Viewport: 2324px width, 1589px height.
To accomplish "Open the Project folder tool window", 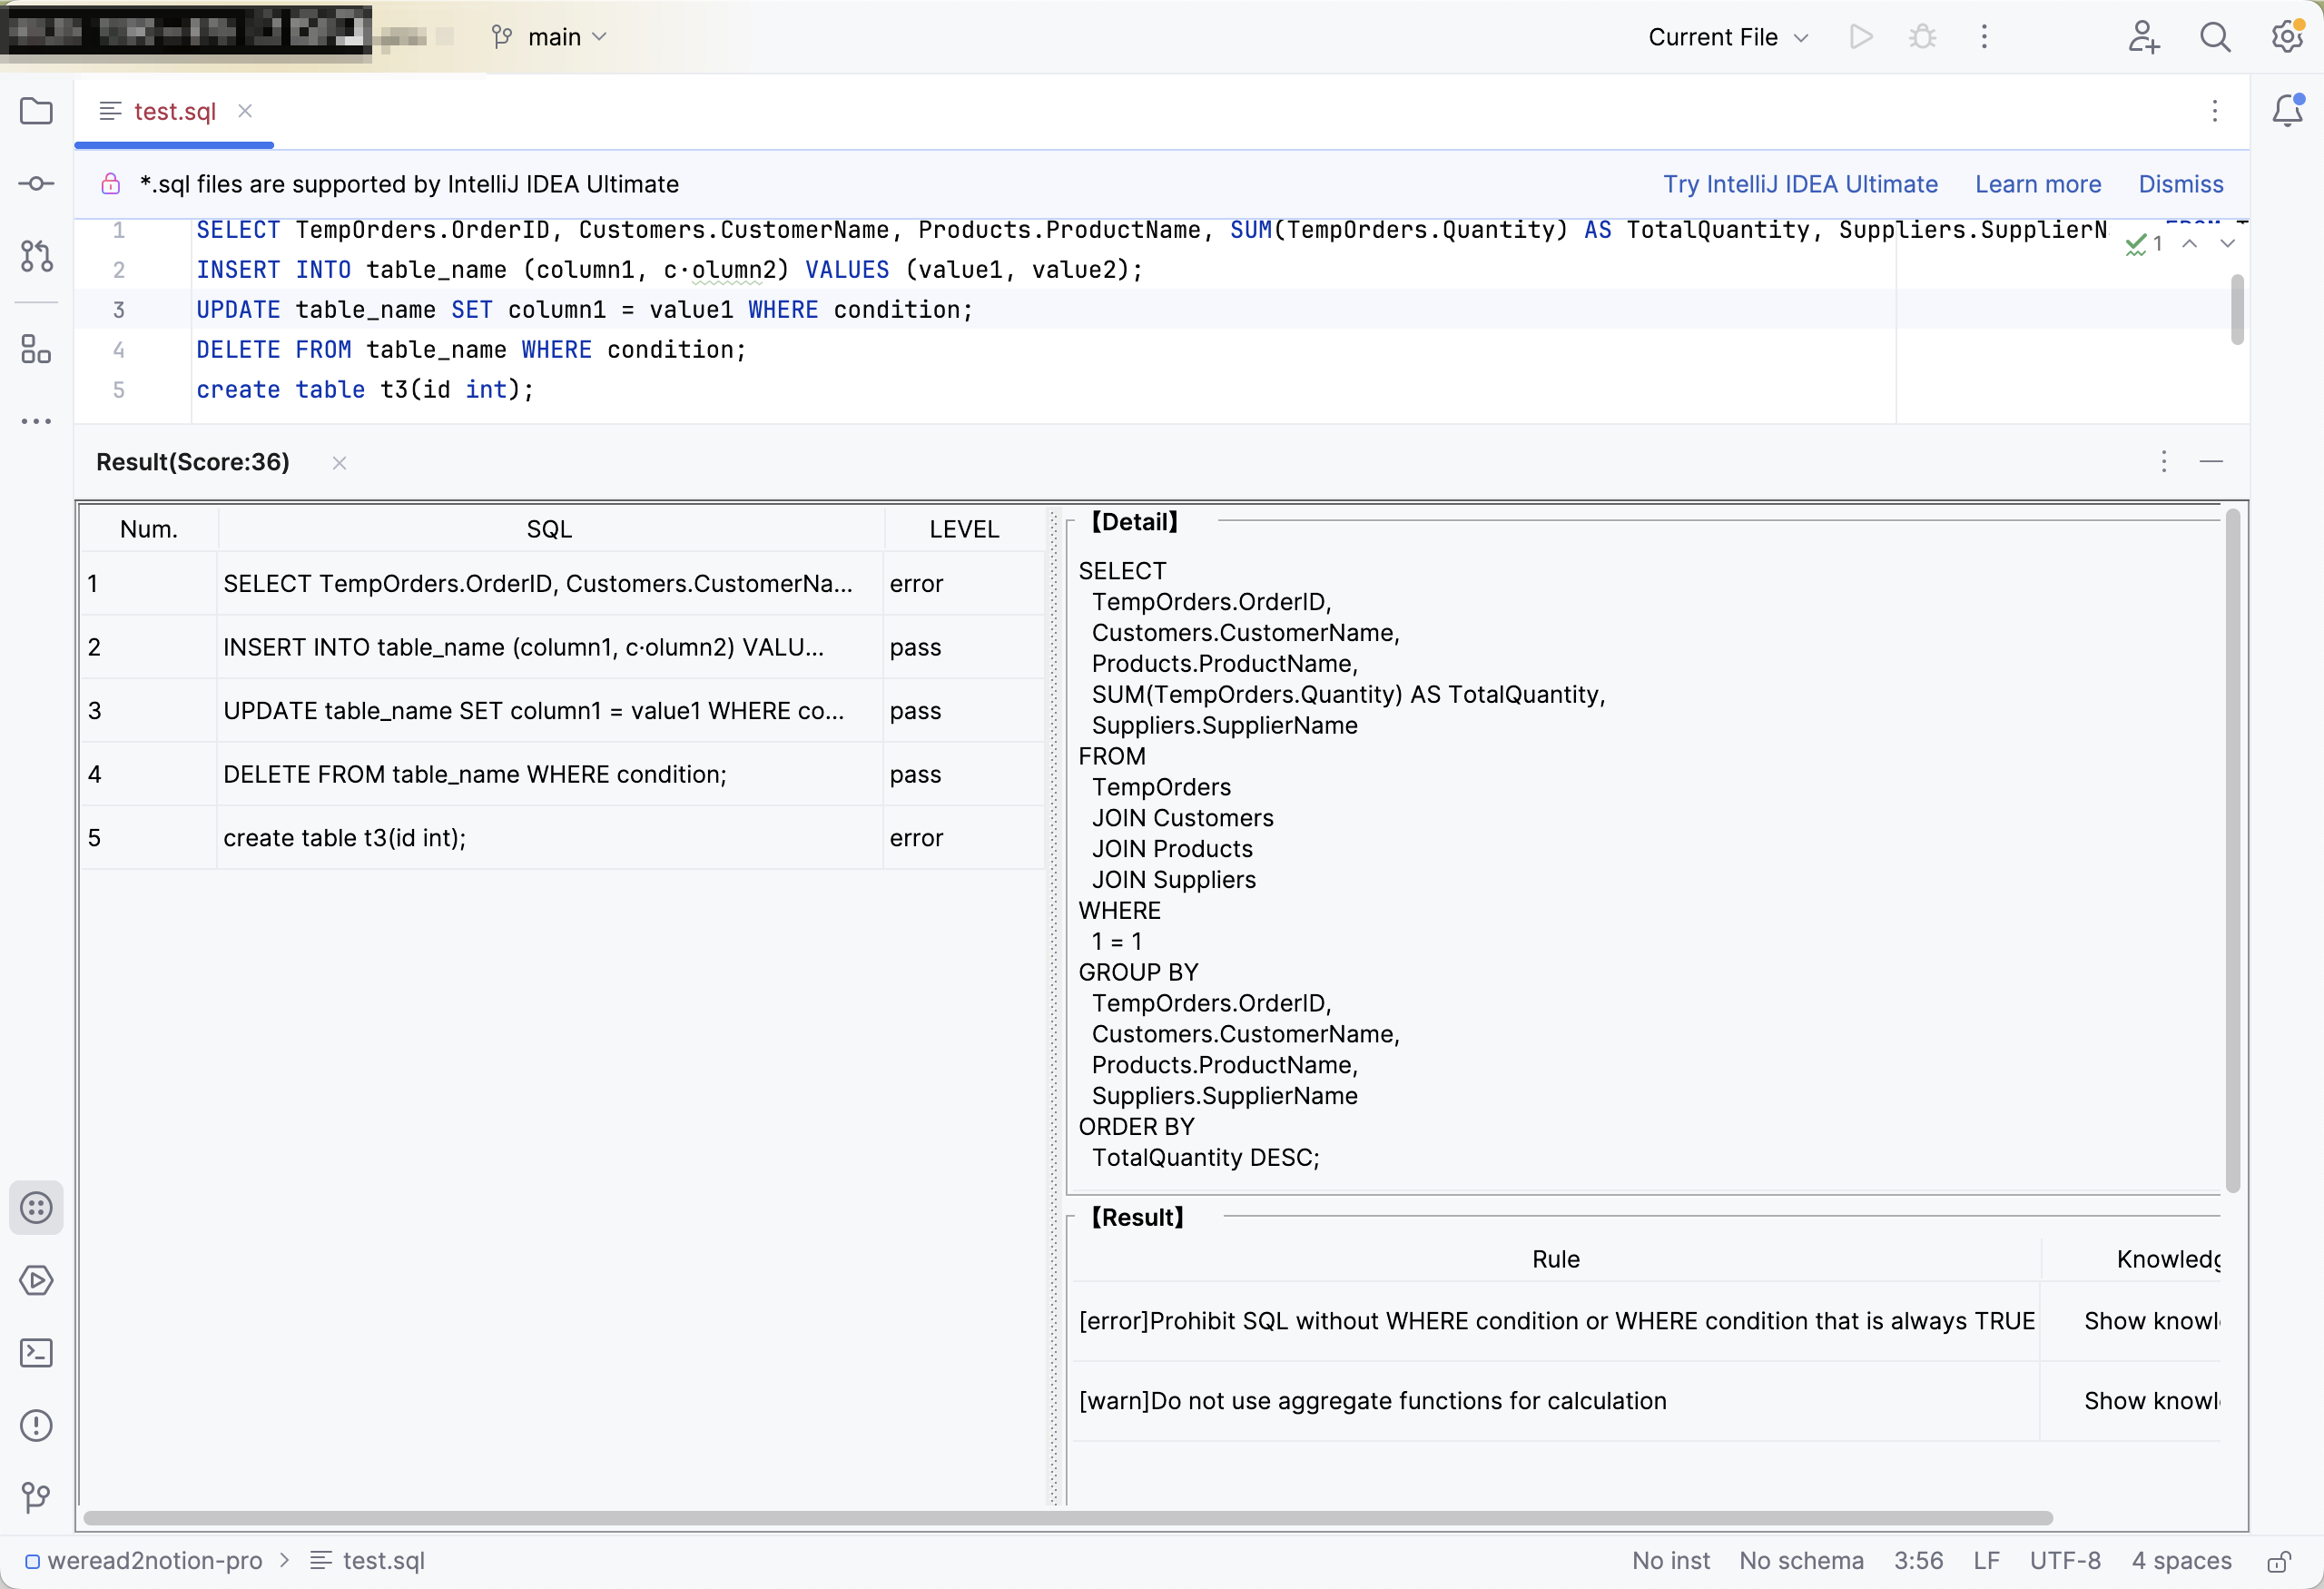I will coord(36,111).
